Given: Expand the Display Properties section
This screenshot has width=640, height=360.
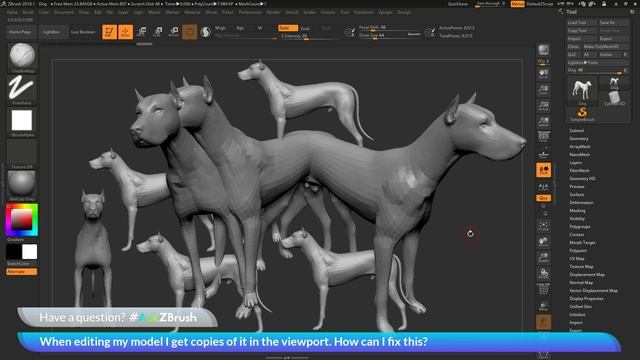Looking at the screenshot, I should coord(586,298).
